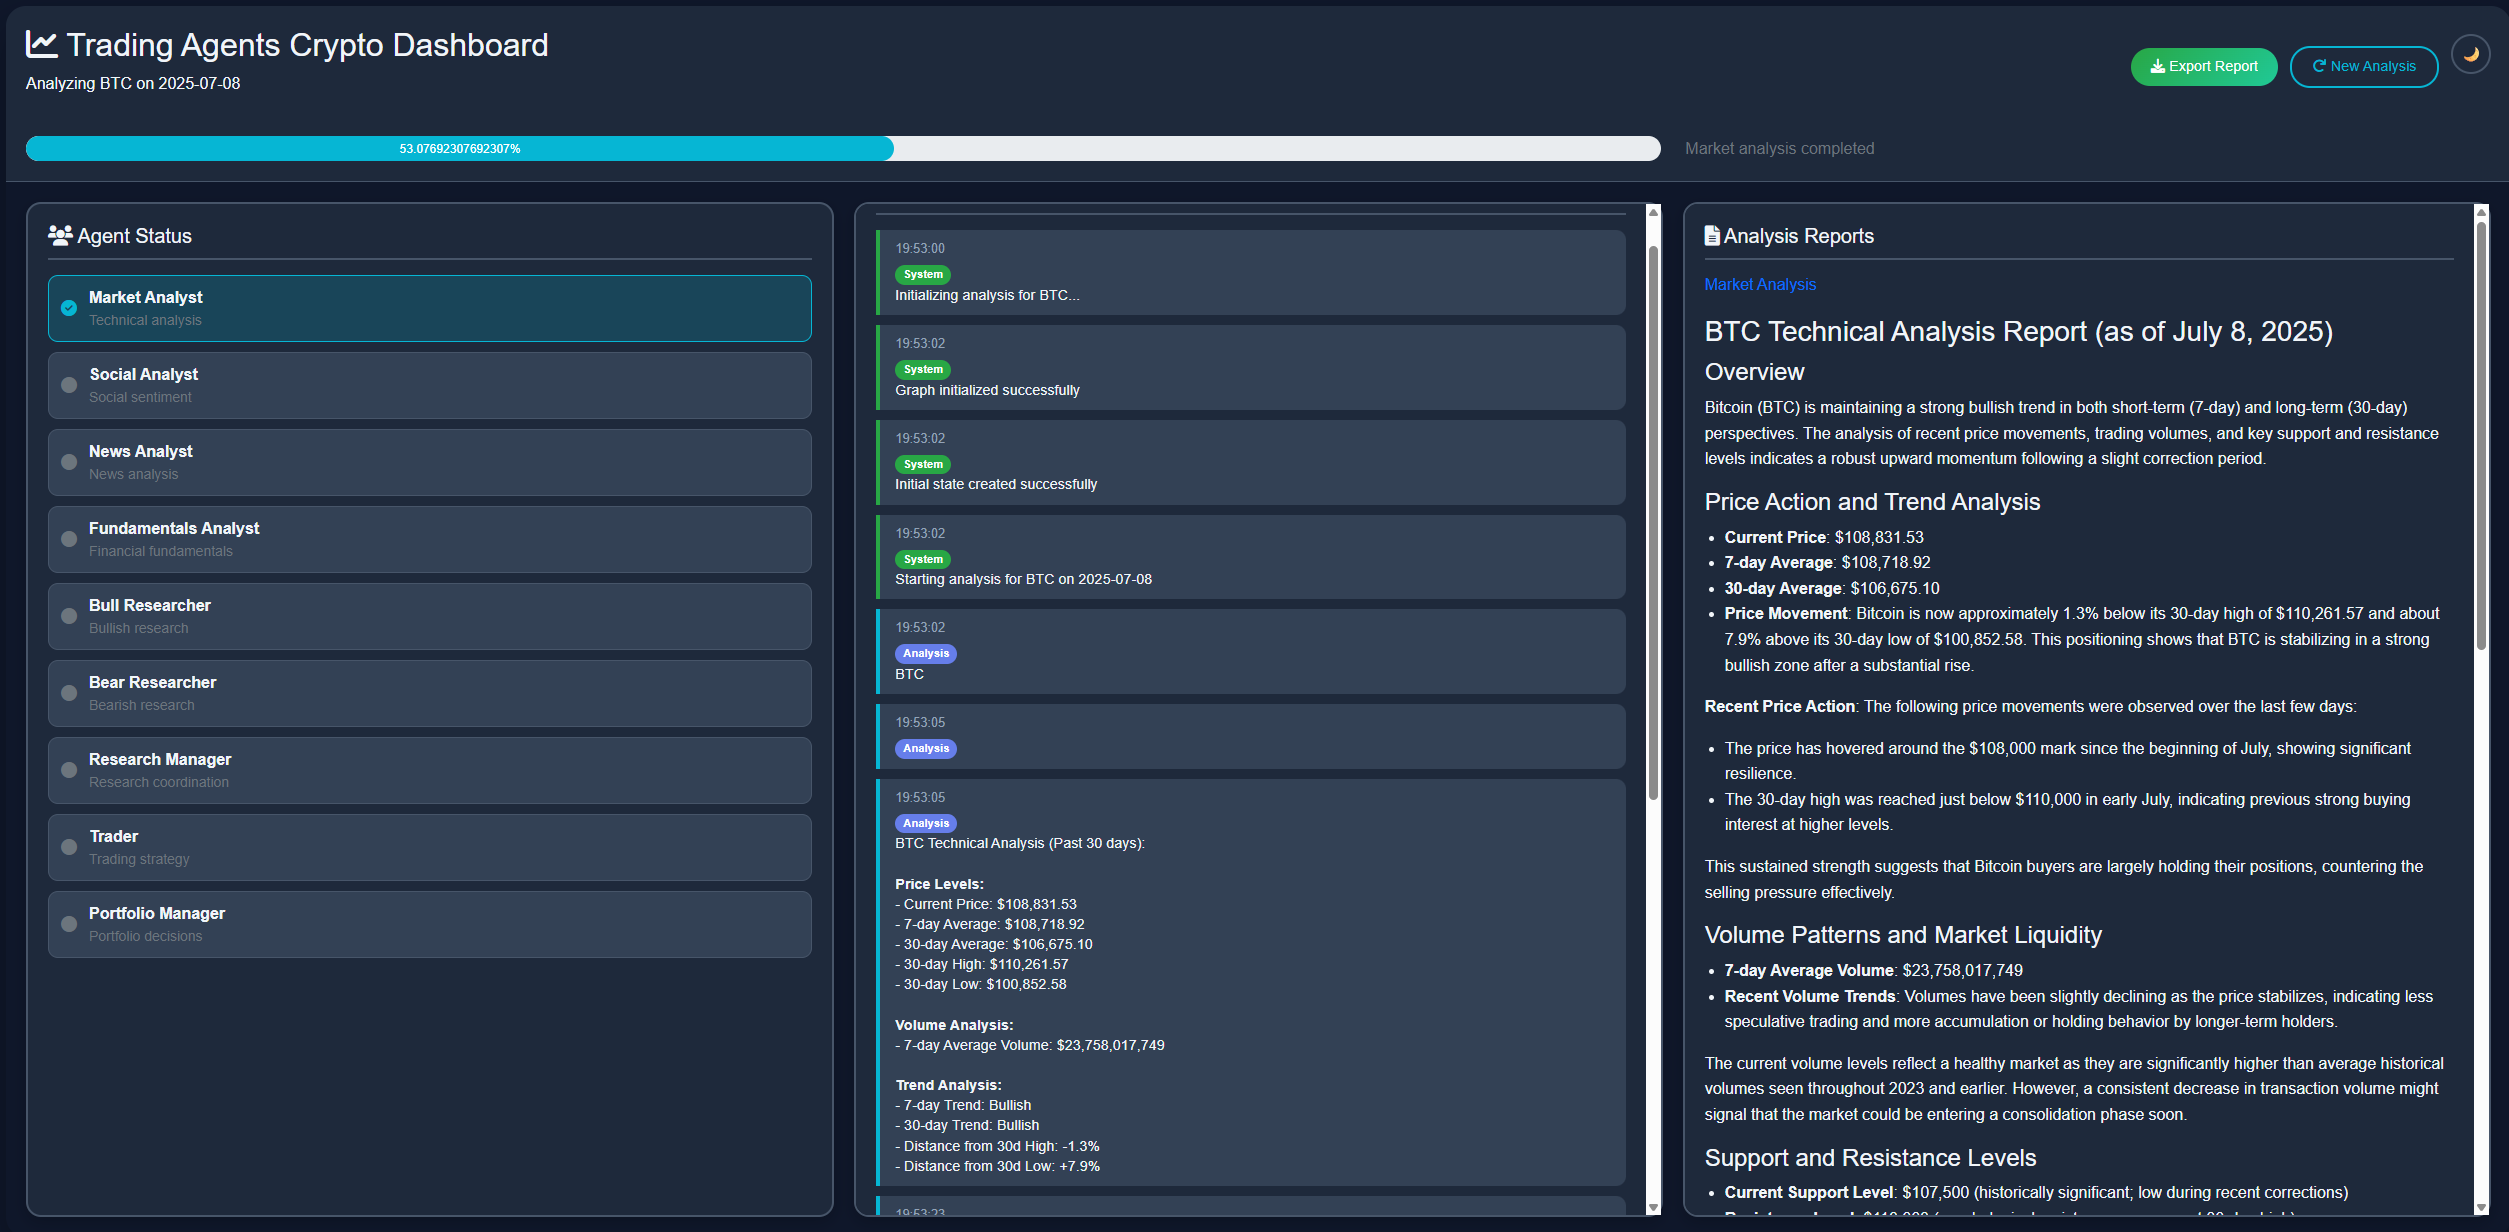Click the Research Manager status dot

[x=69, y=770]
